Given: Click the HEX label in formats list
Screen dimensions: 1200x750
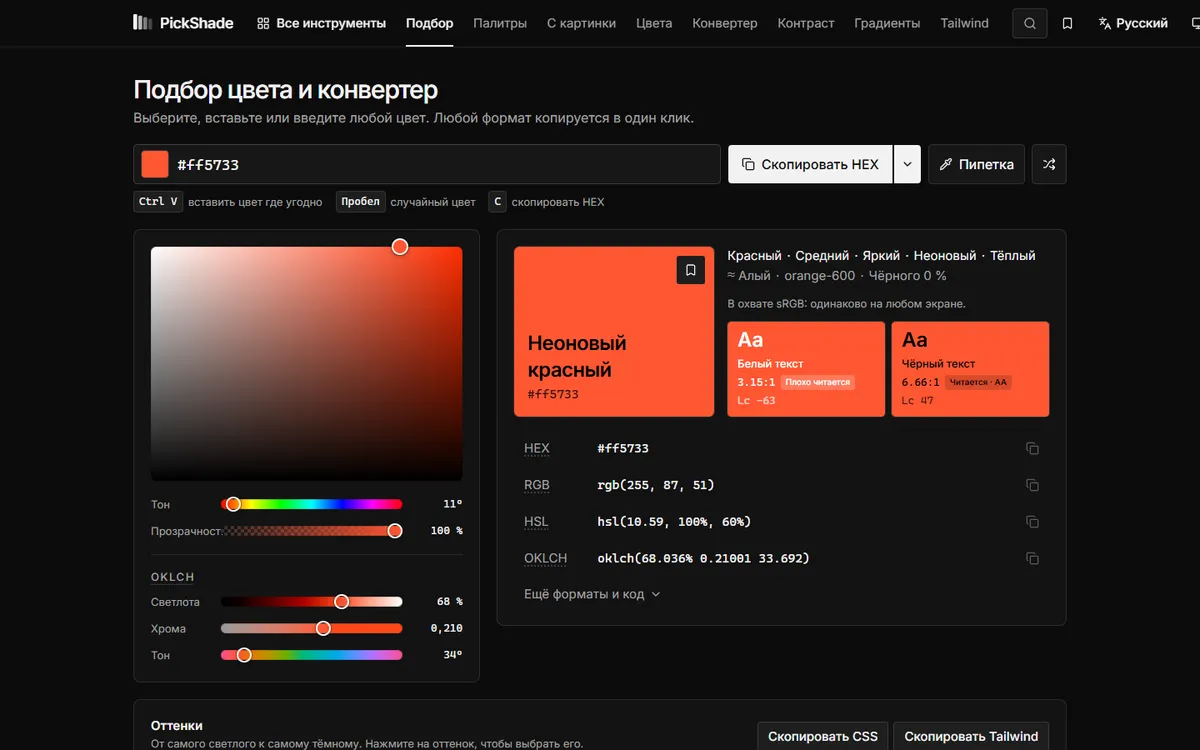Looking at the screenshot, I should coord(537,449).
